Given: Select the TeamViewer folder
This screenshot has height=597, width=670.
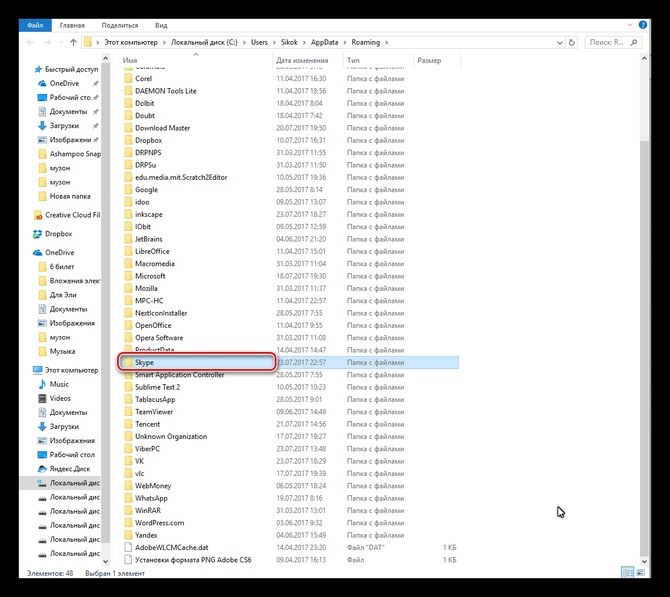Looking at the screenshot, I should click(288, 412).
